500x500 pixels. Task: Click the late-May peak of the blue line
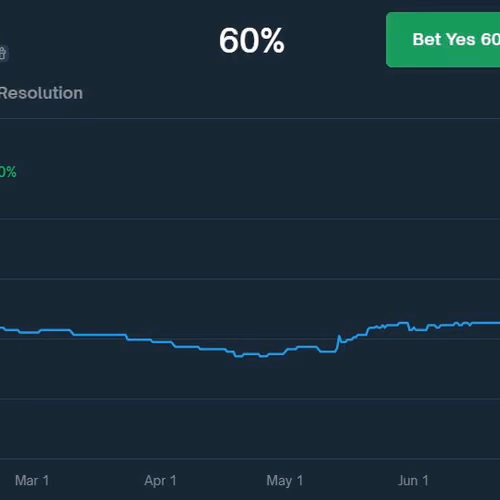(x=403, y=323)
